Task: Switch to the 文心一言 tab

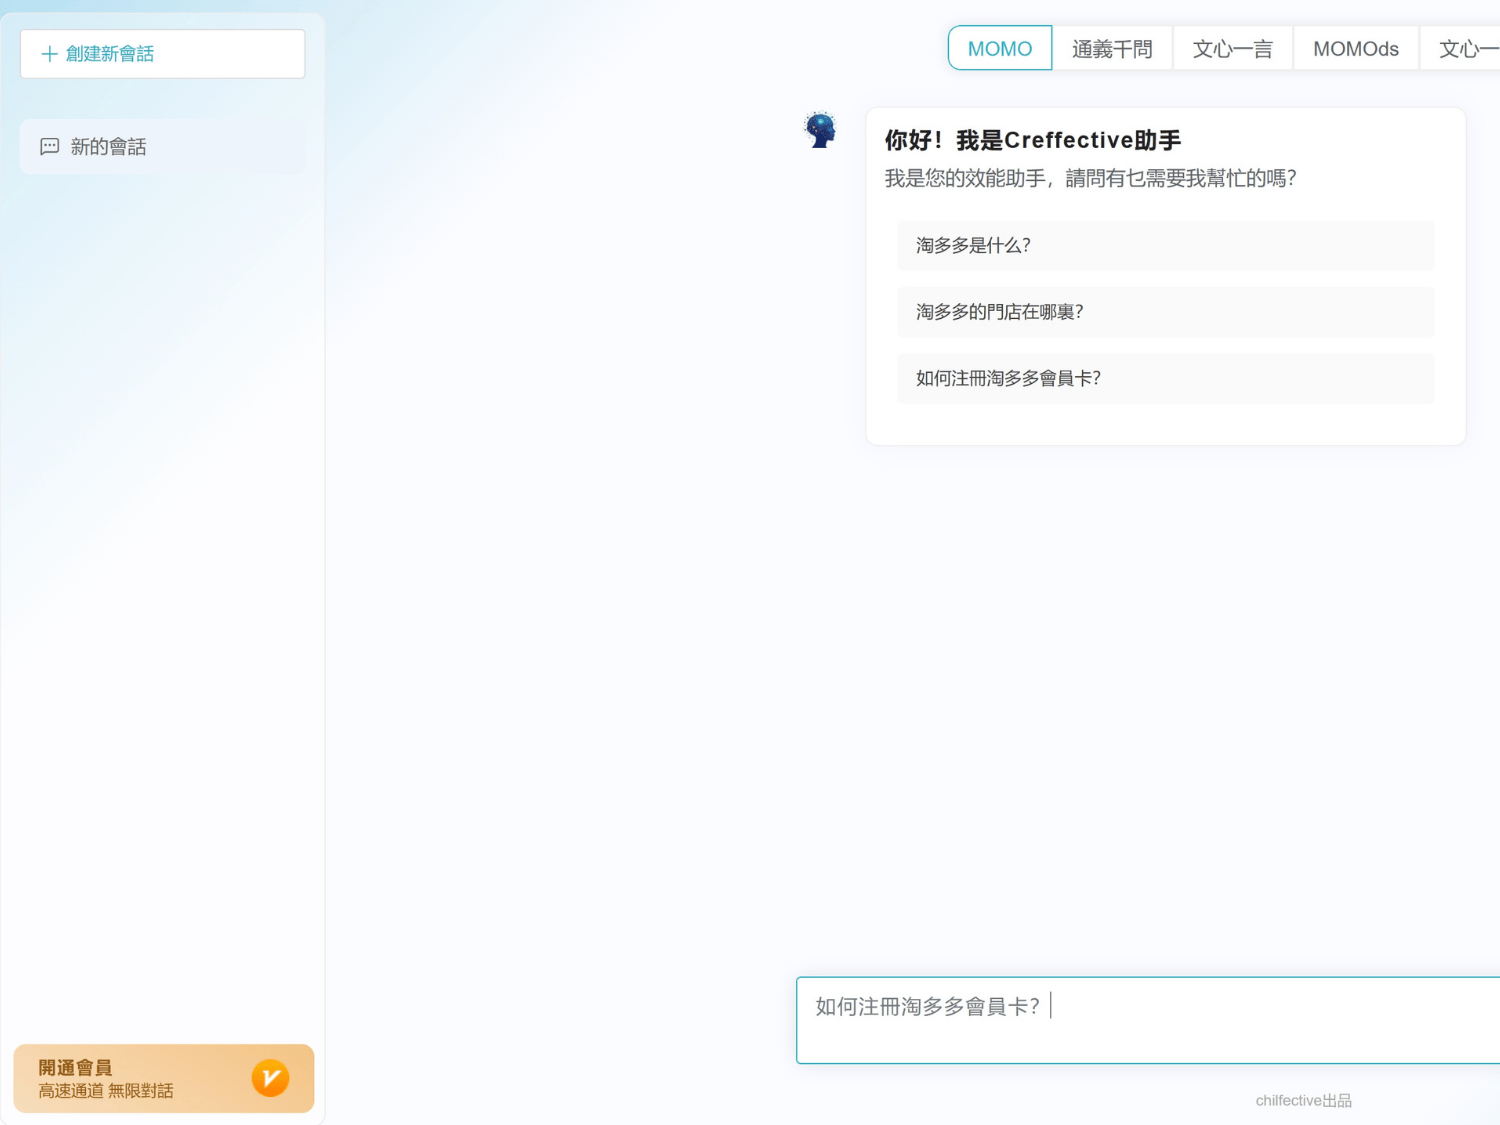Action: pyautogui.click(x=1233, y=48)
